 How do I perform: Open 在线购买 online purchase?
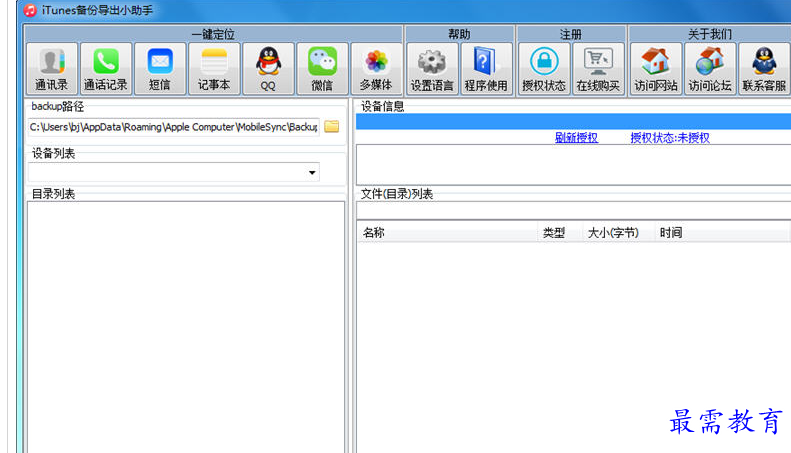[x=598, y=69]
